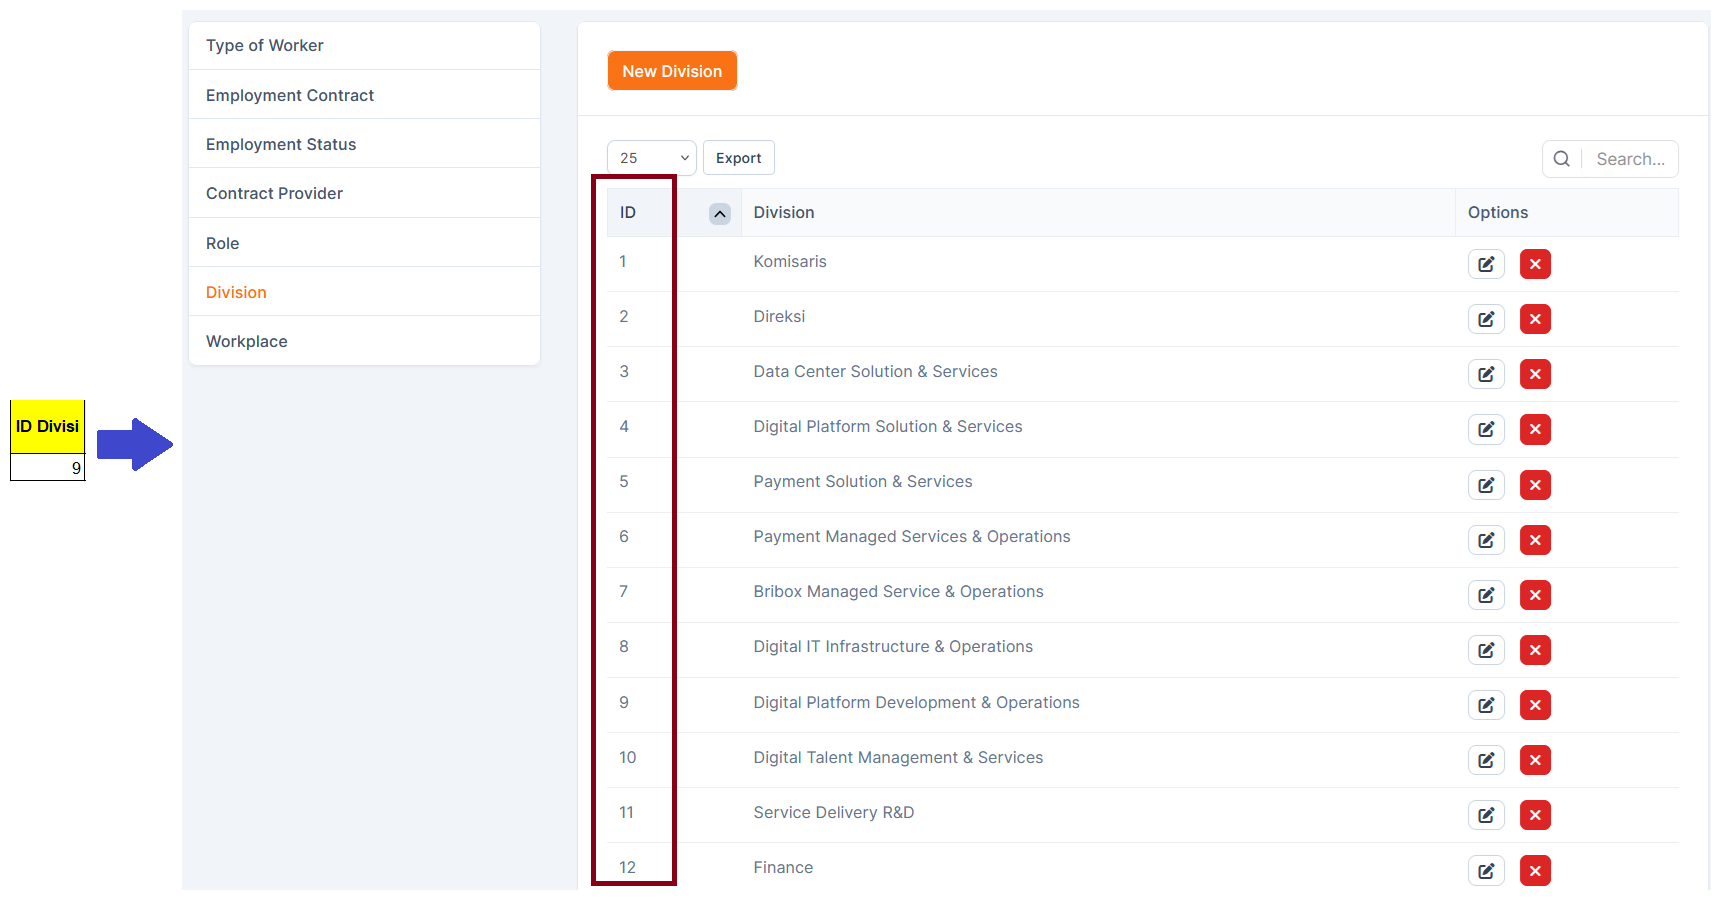Select Employment Contract in sidebar
The width and height of the screenshot is (1723, 912).
[x=289, y=95]
